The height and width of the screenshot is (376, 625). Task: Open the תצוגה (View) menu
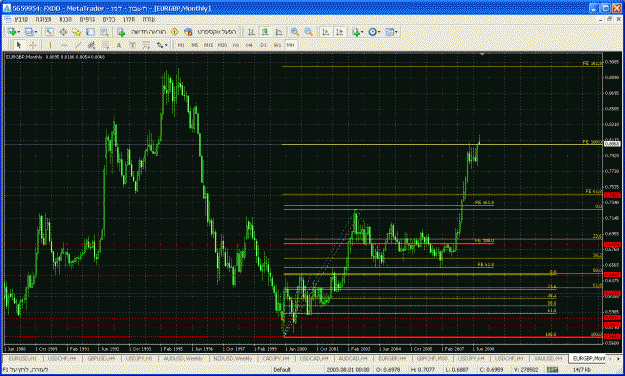(x=43, y=19)
